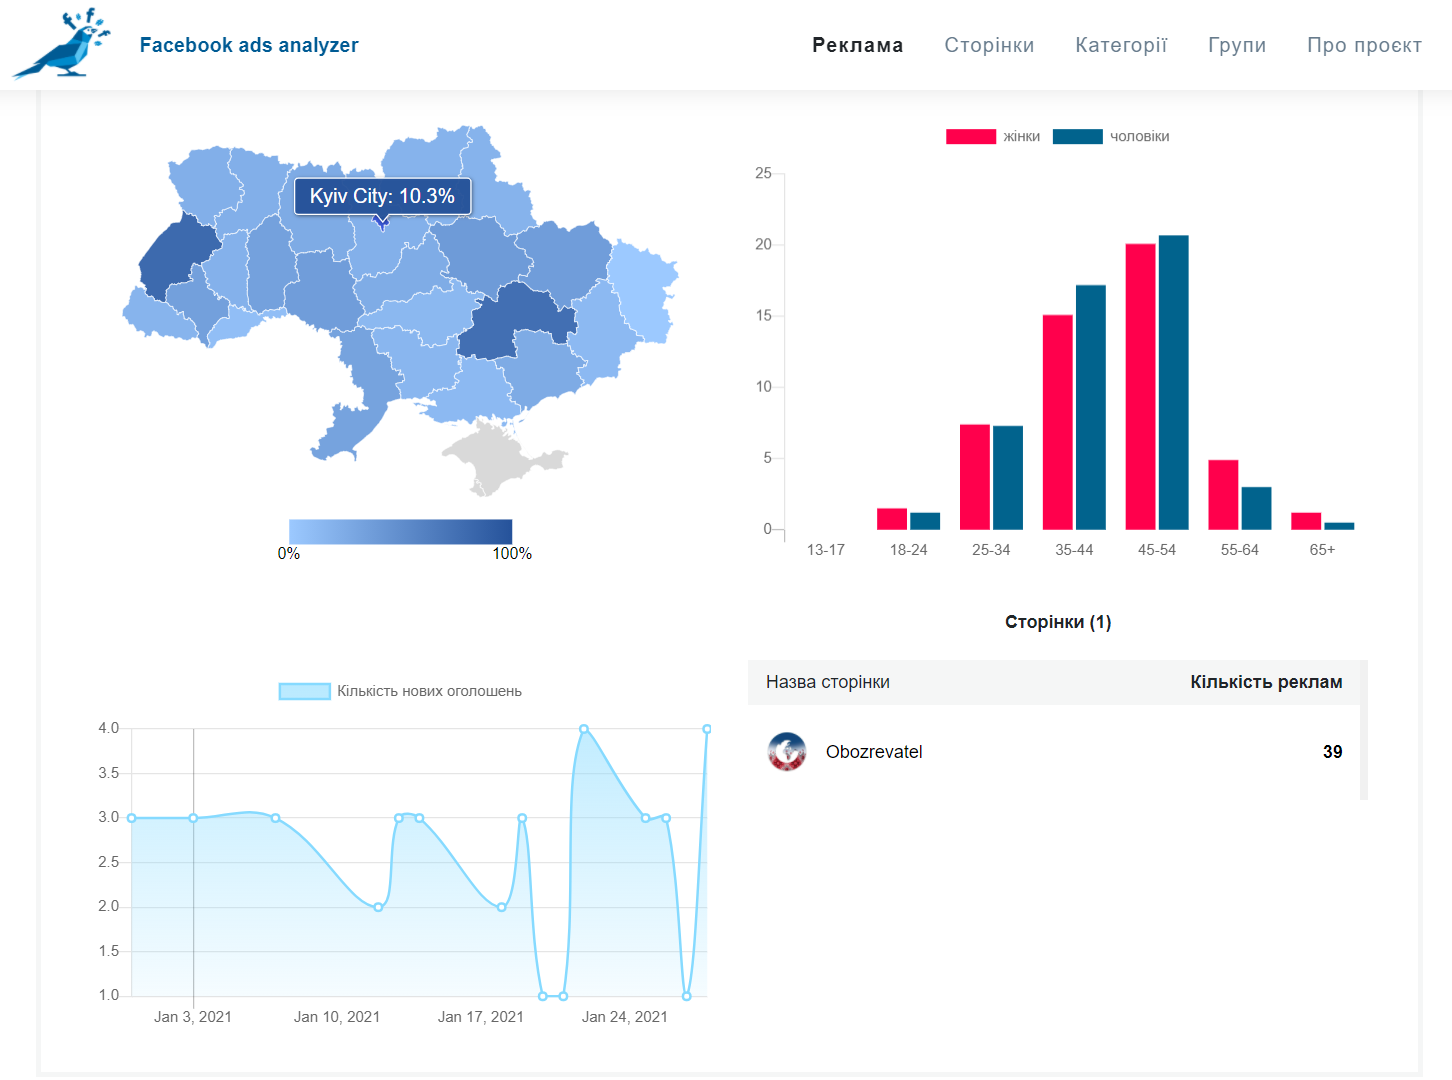The image size is (1452, 1080).
Task: Select the gray Crimea region on map
Action: pos(500,457)
